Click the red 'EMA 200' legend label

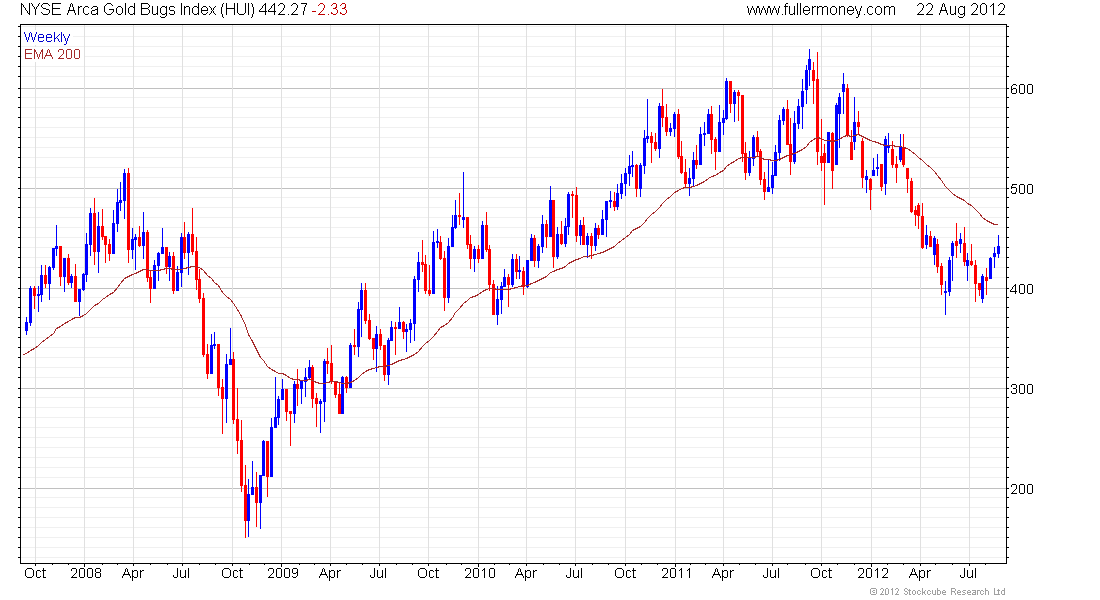(x=52, y=54)
